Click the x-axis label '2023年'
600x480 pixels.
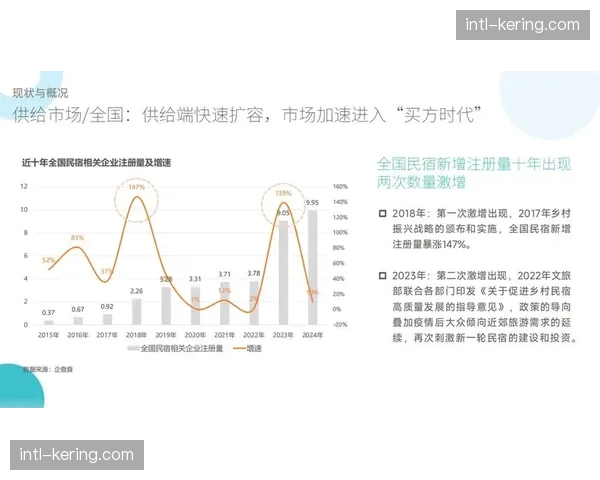tap(283, 335)
